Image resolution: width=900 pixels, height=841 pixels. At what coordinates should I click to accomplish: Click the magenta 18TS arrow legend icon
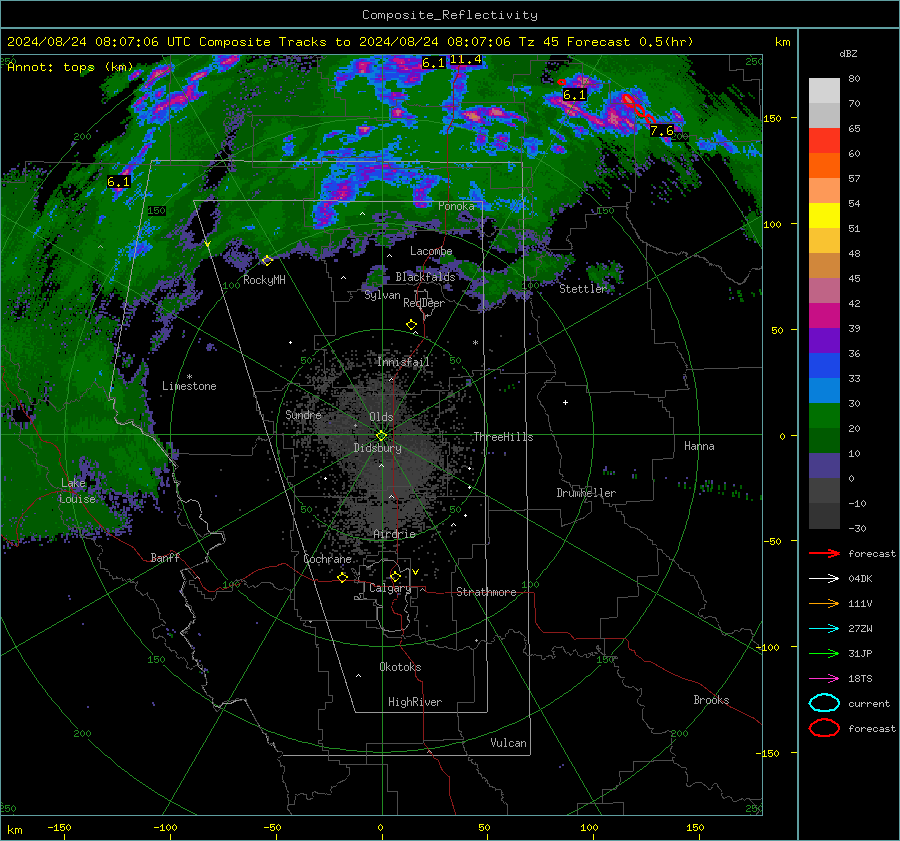[824, 679]
